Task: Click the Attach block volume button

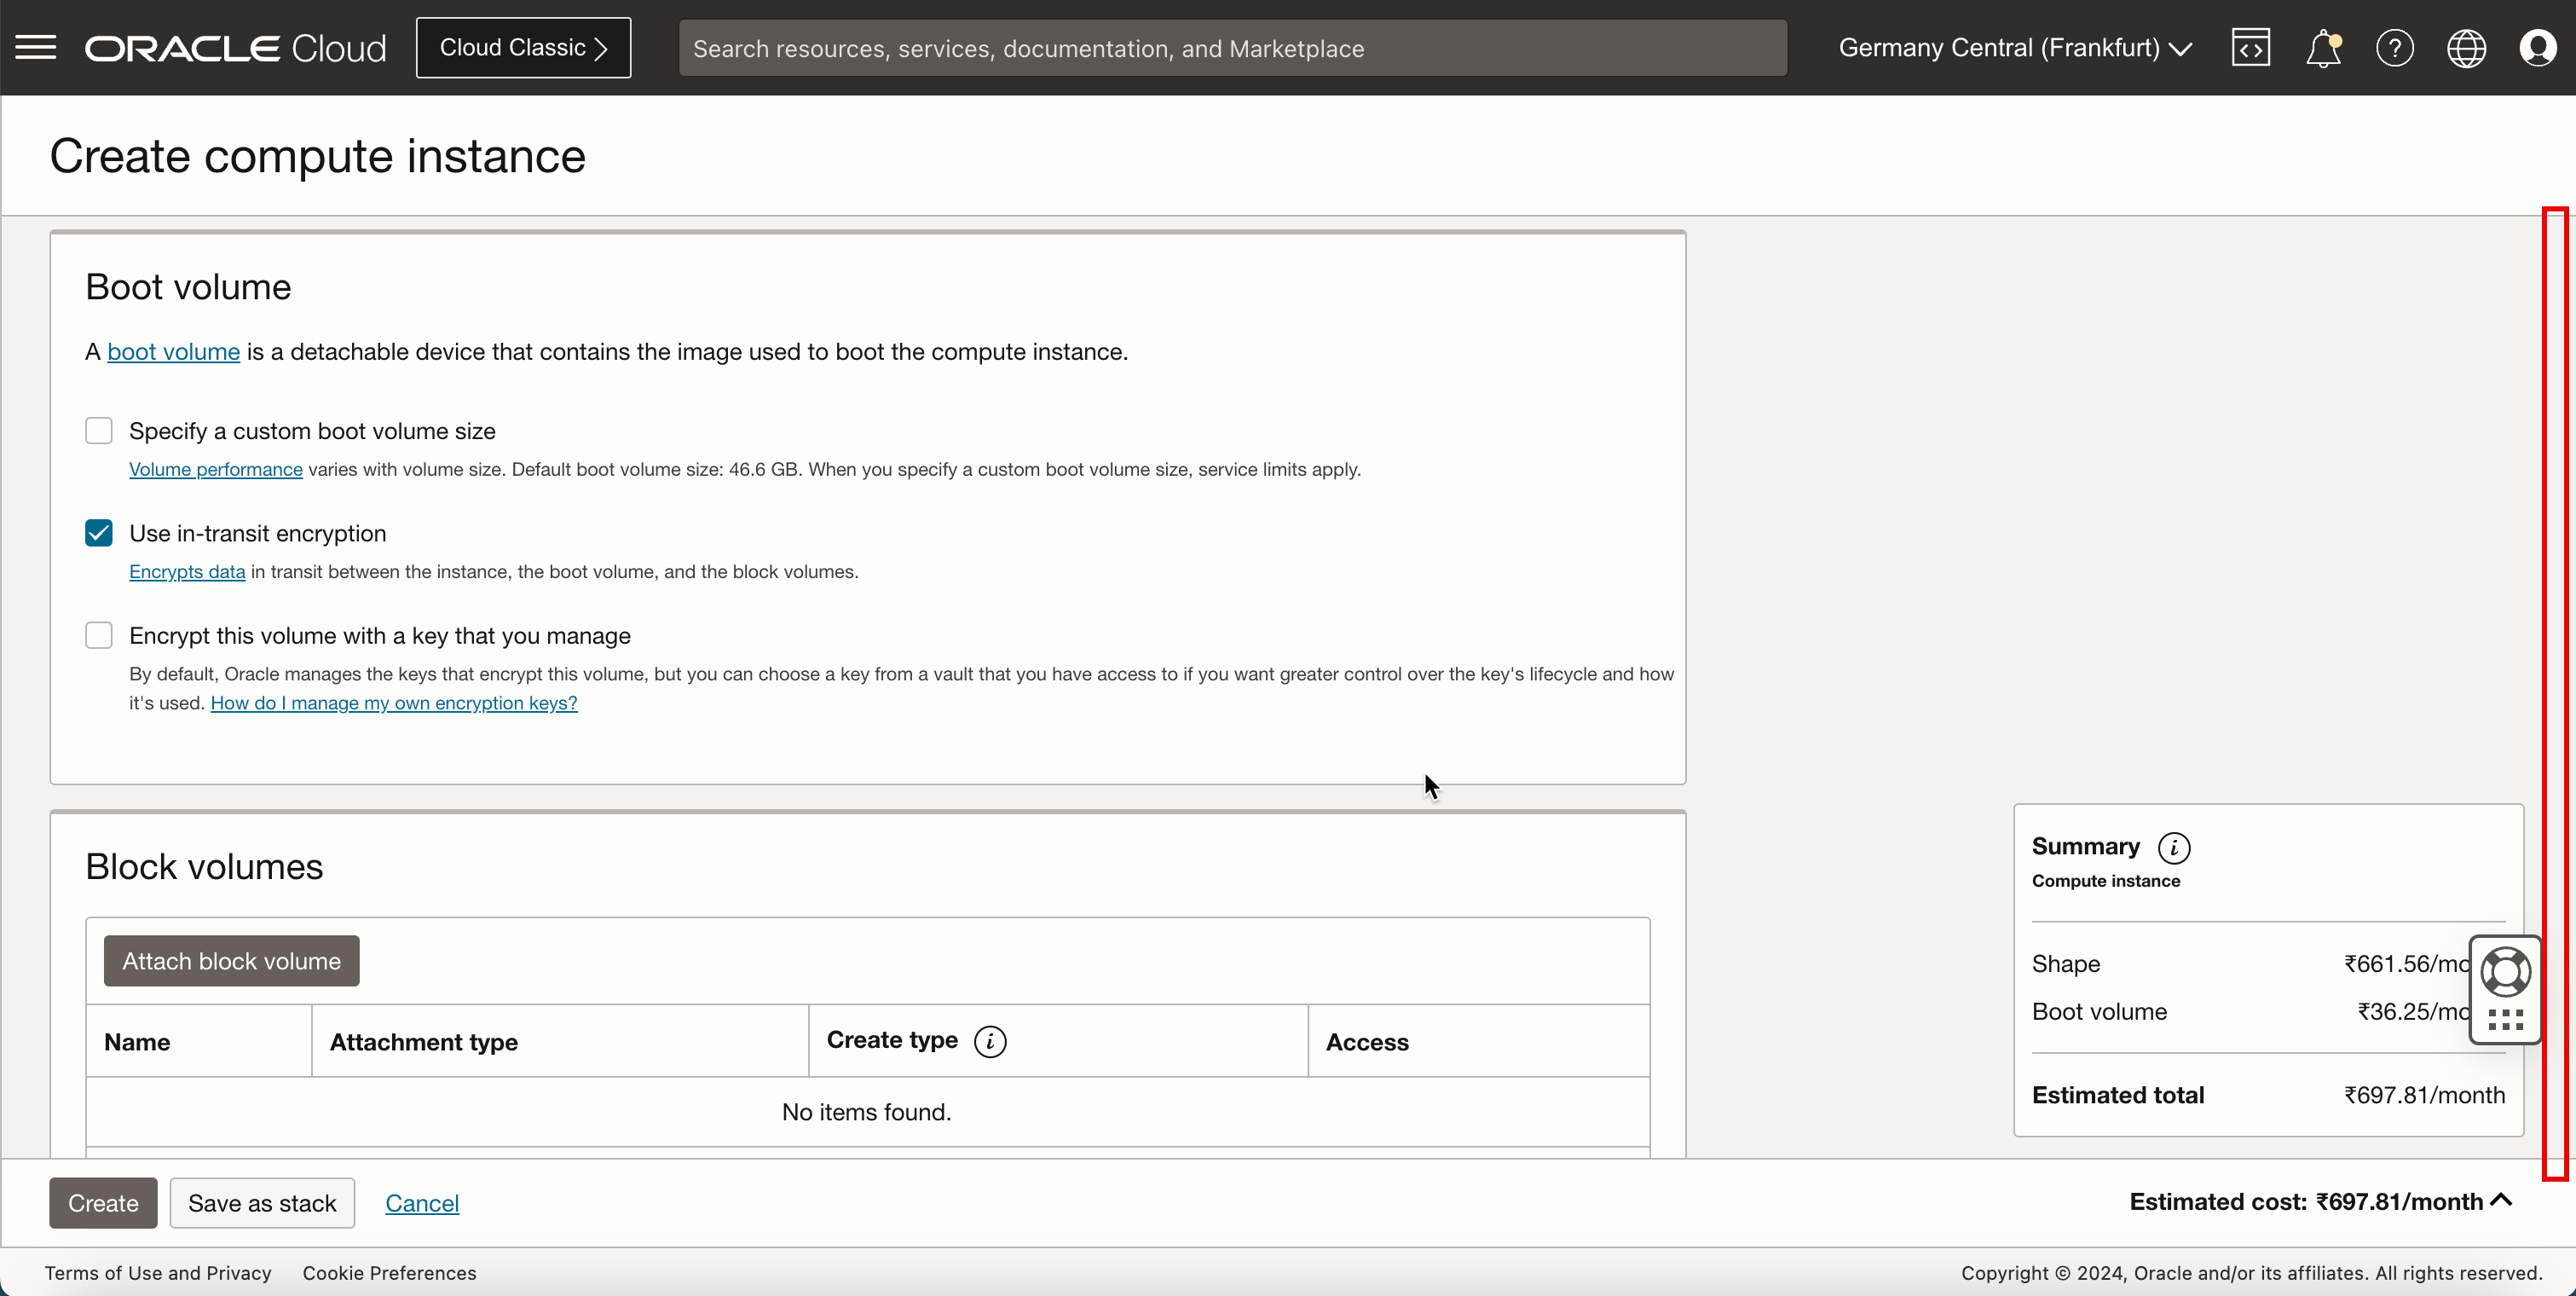Action: [x=231, y=961]
